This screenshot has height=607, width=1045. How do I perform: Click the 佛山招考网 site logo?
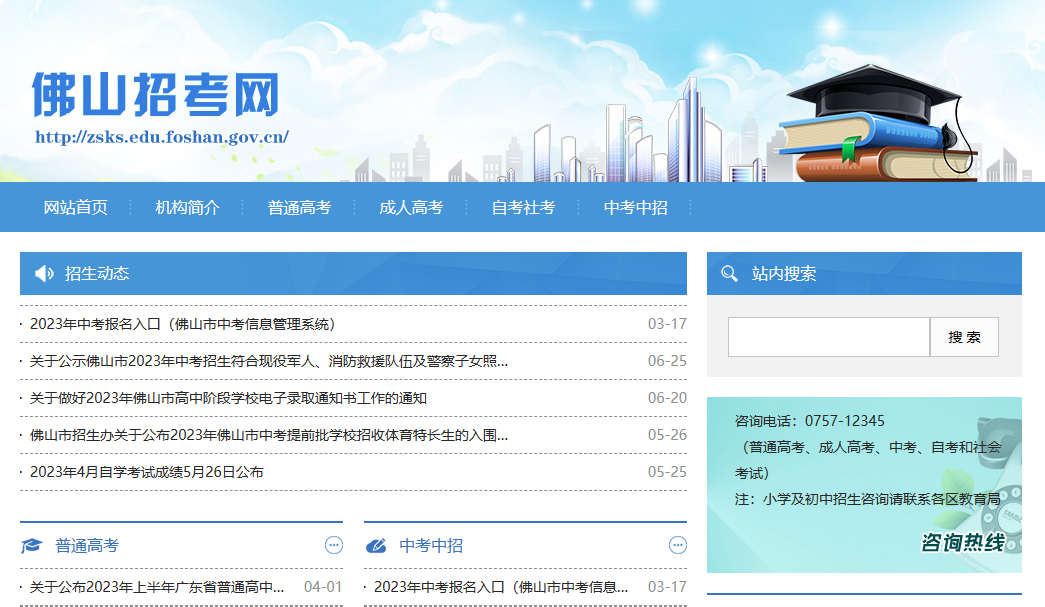pos(155,95)
